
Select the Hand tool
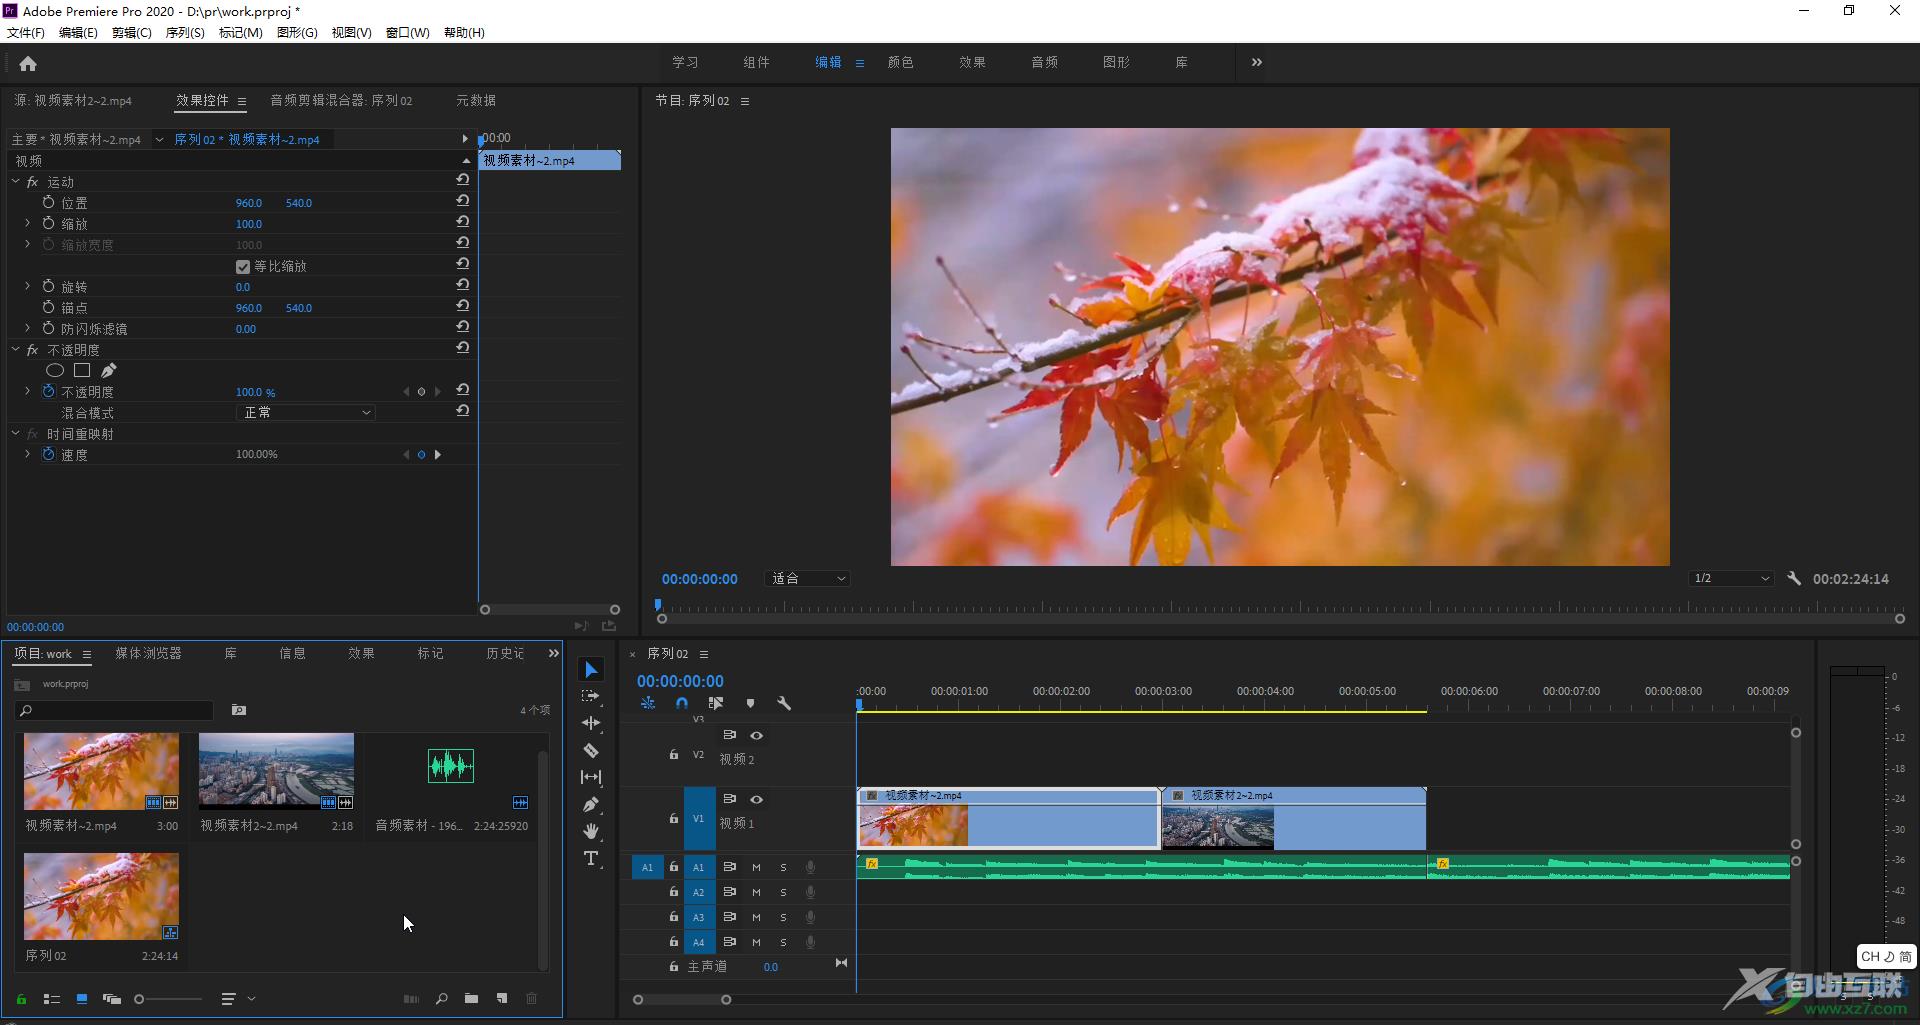pyautogui.click(x=591, y=831)
